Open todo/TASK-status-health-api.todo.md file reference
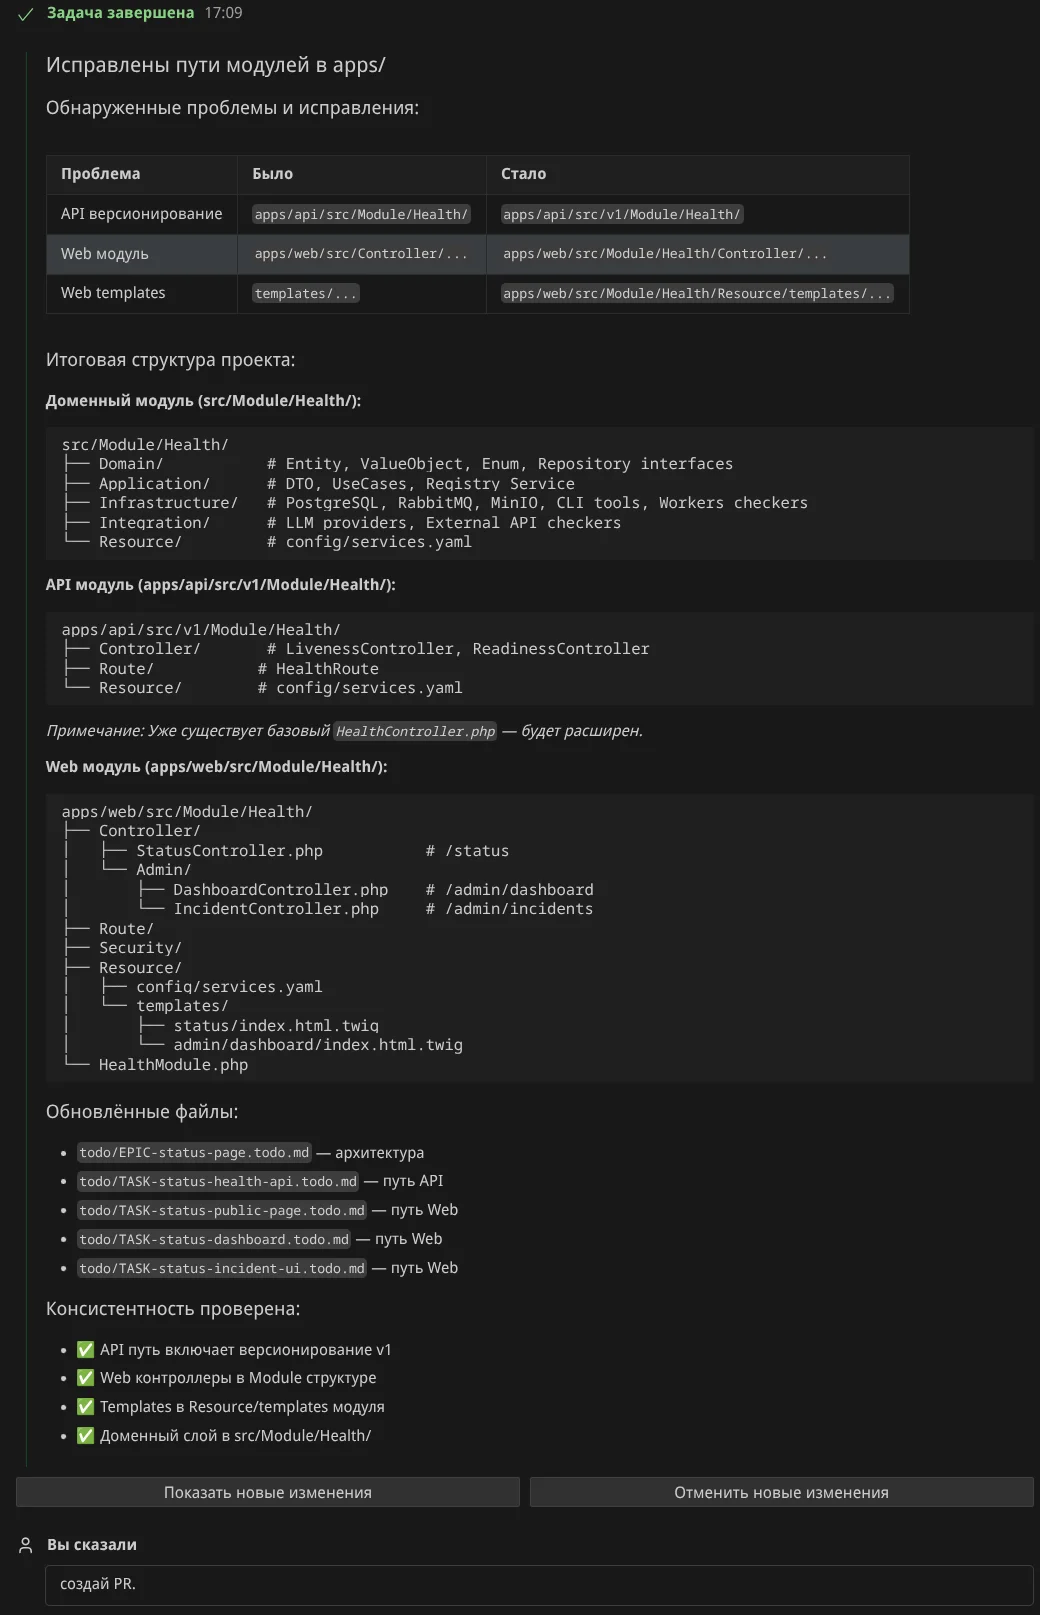This screenshot has width=1040, height=1615. (218, 1181)
